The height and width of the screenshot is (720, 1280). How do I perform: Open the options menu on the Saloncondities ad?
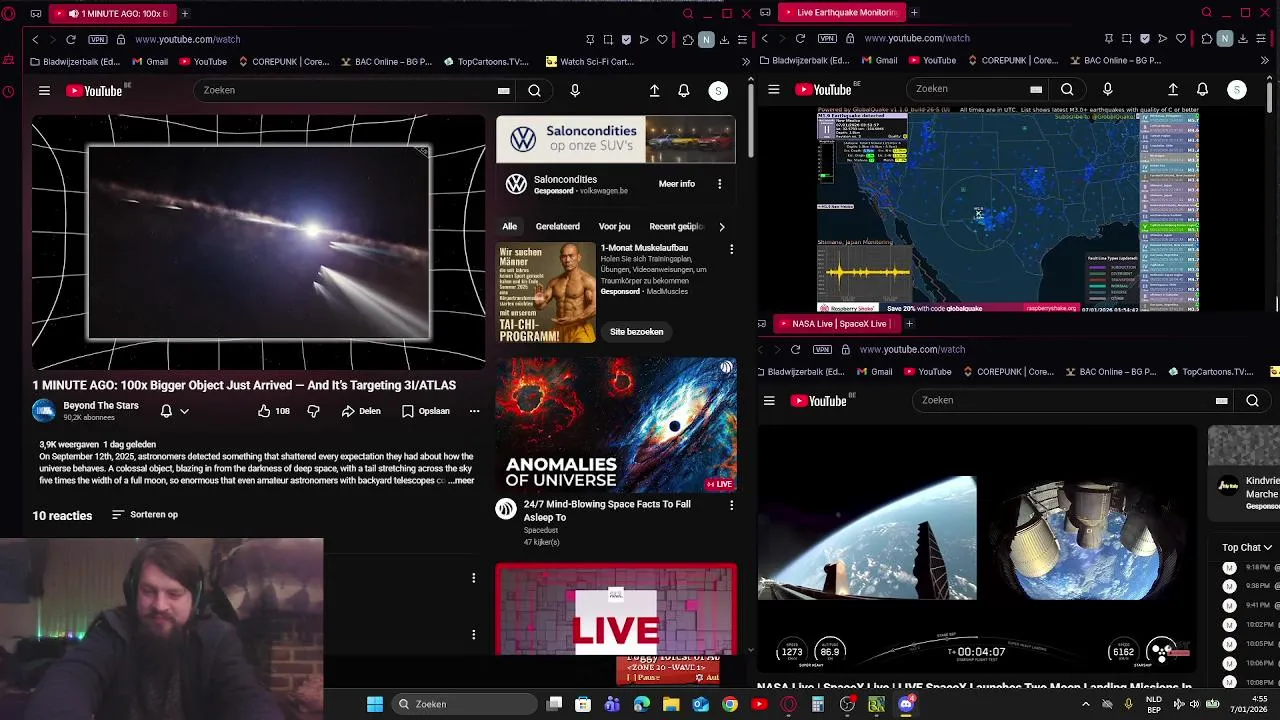coord(719,184)
